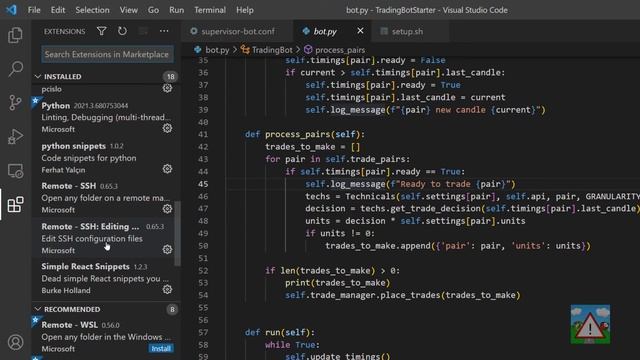Open manage gear for python snippets

click(x=167, y=169)
